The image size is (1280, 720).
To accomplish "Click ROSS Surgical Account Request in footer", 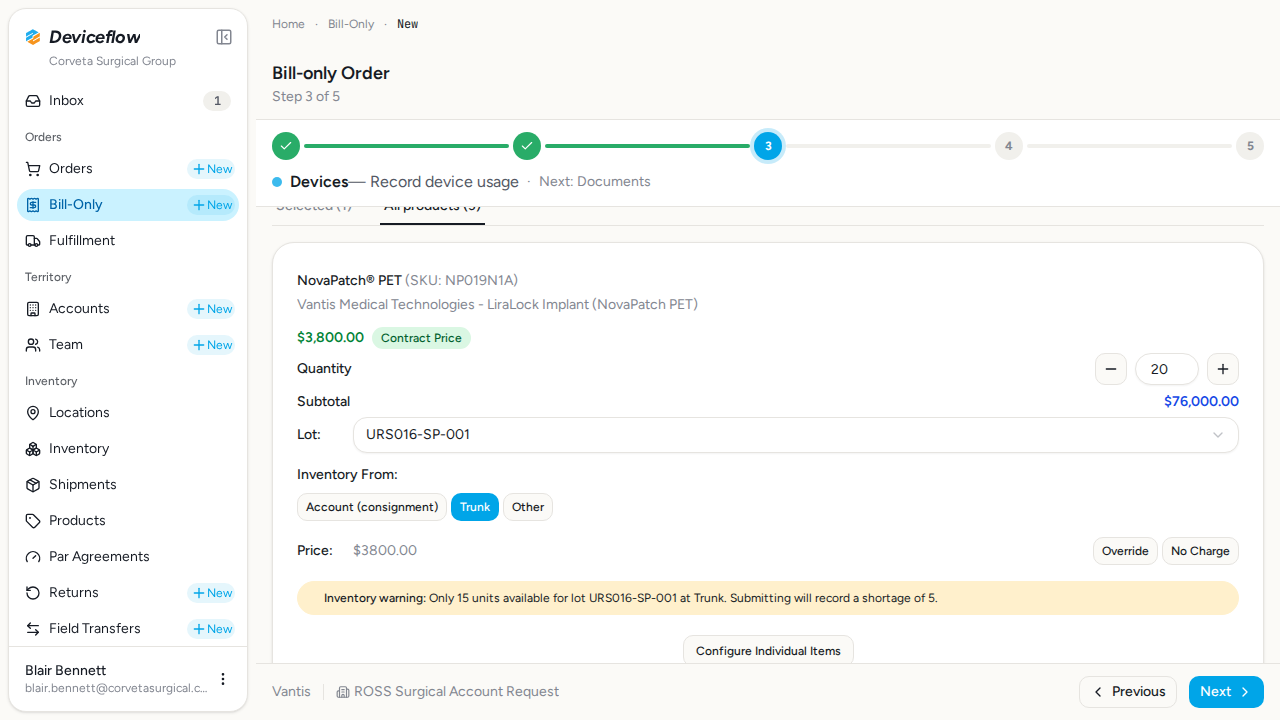I will pyautogui.click(x=447, y=692).
